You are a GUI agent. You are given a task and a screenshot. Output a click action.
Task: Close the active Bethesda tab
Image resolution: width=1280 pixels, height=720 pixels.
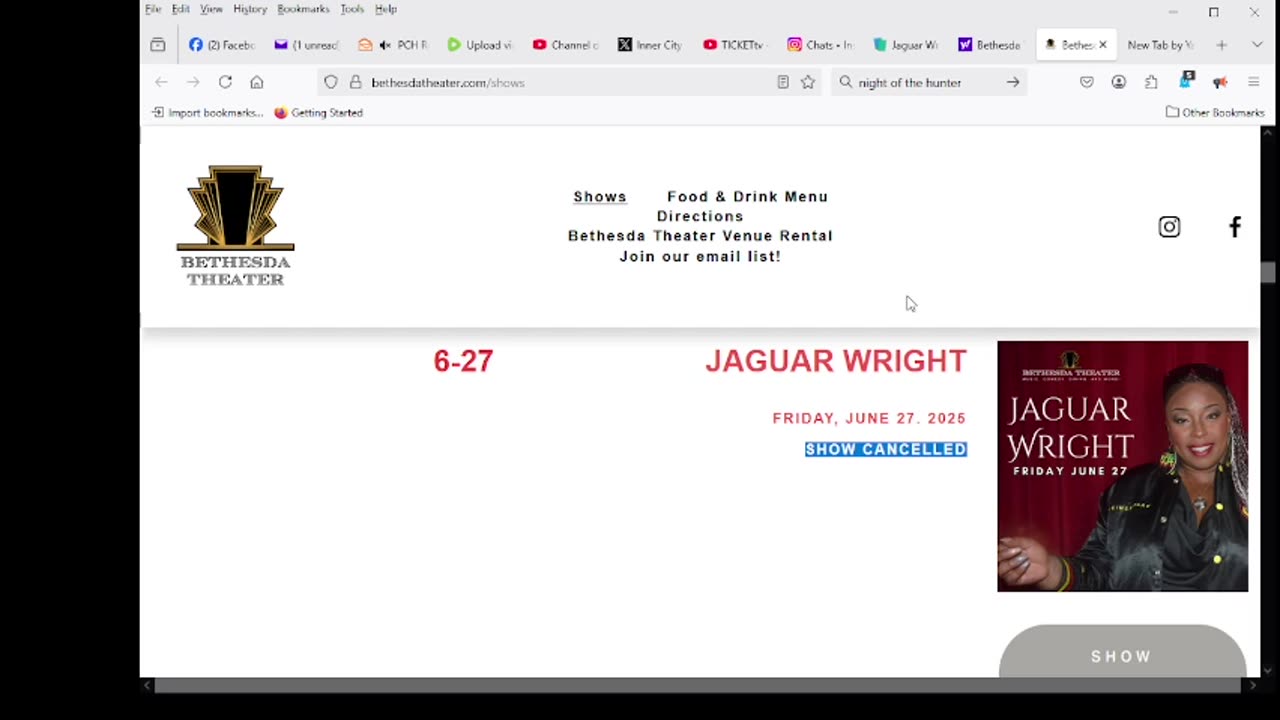point(1103,45)
